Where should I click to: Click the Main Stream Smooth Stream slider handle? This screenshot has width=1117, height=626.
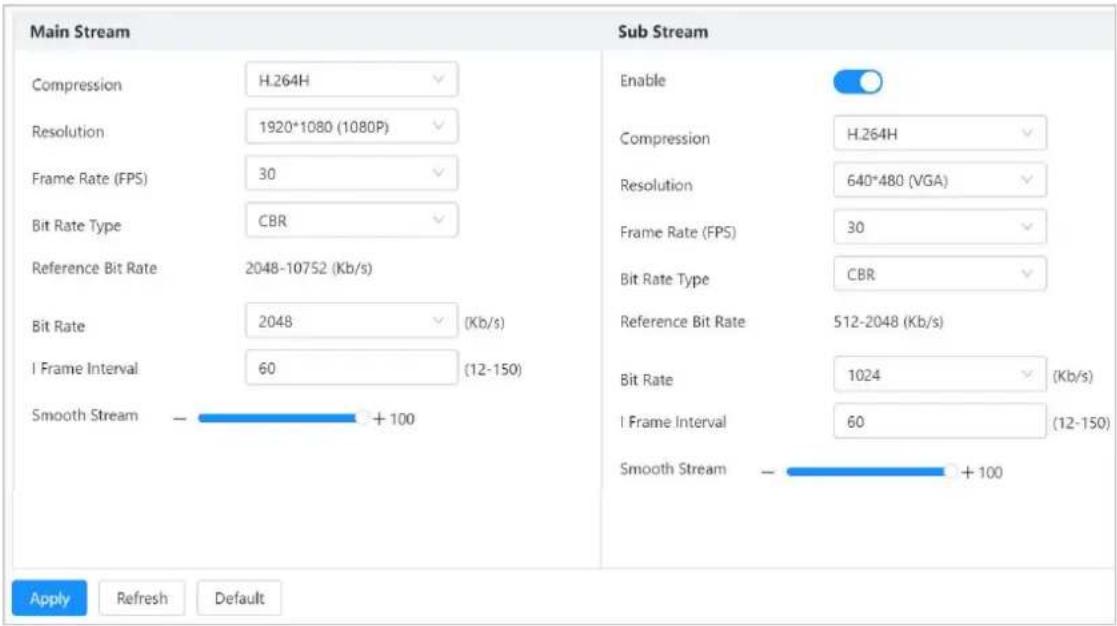coord(363,418)
